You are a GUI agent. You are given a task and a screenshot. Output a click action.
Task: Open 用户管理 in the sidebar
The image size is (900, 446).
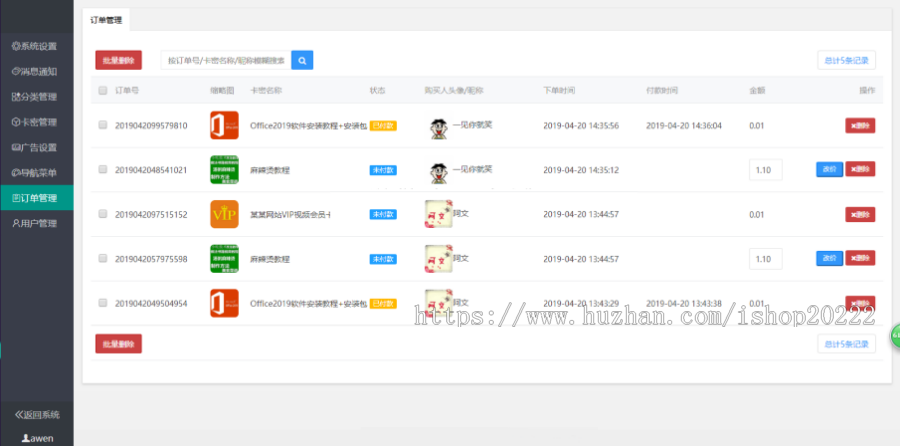tap(37, 223)
